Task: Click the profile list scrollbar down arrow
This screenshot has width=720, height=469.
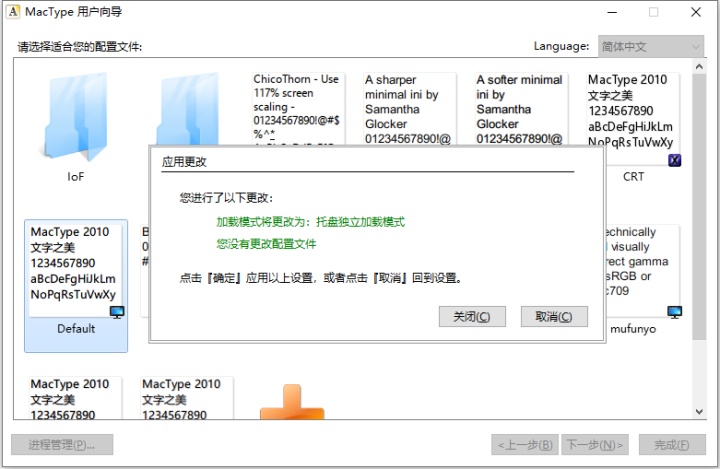Action: click(x=699, y=412)
